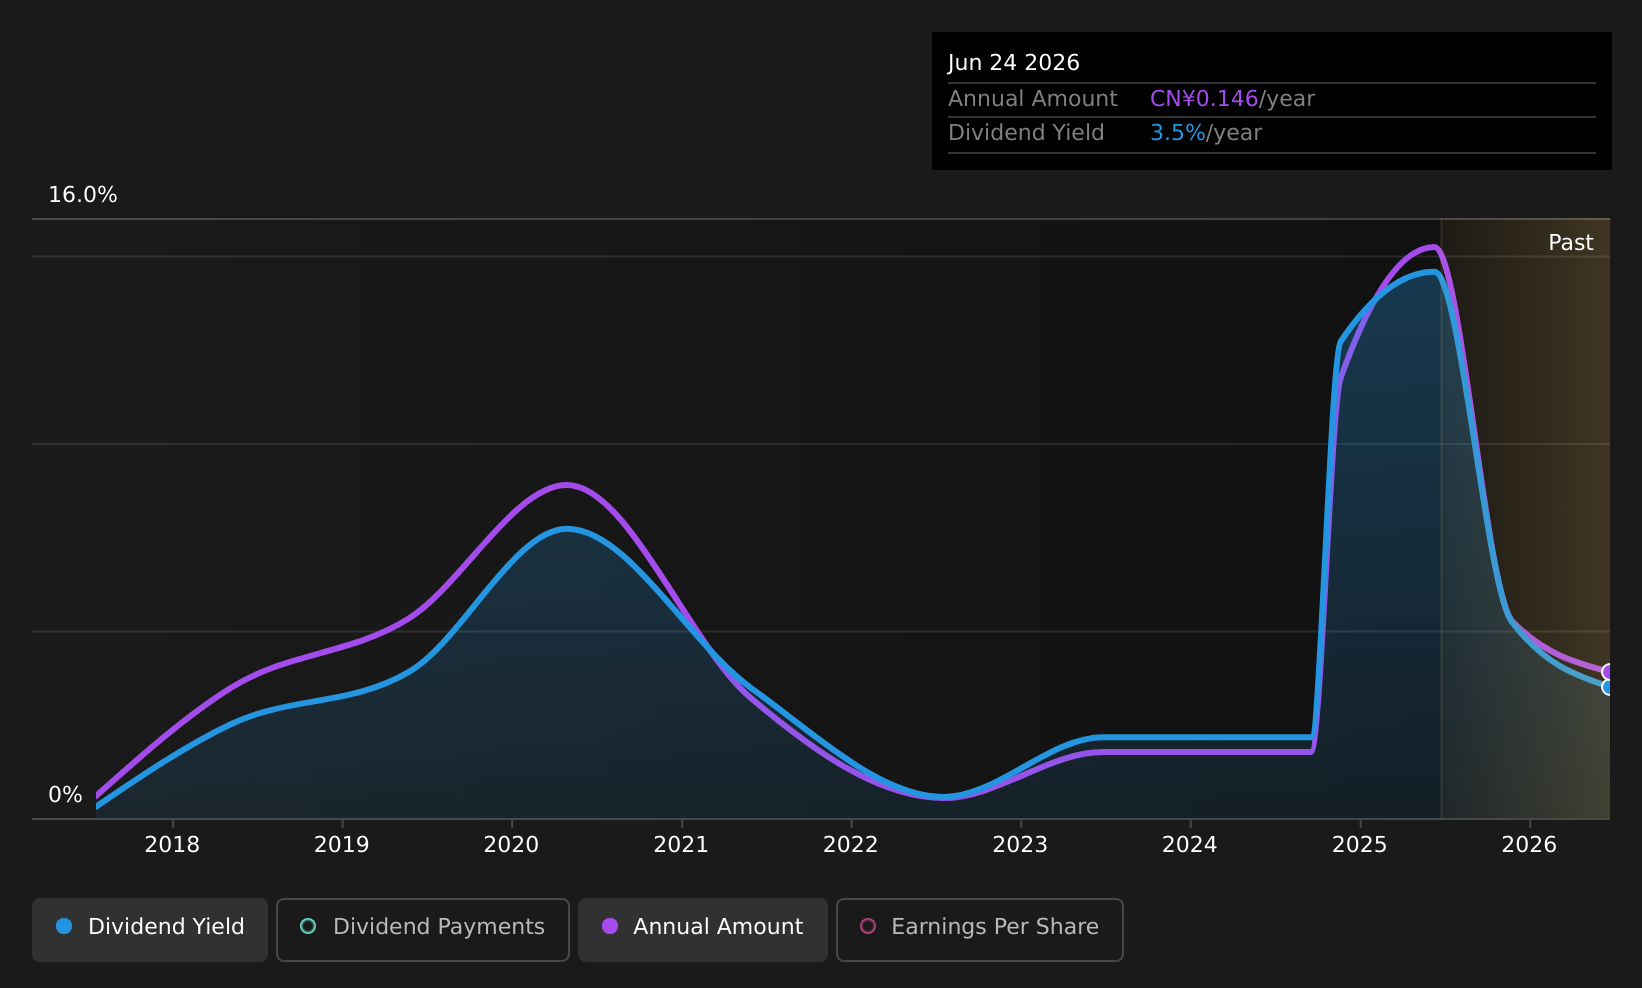The width and height of the screenshot is (1642, 988).
Task: Click the blue Dividend Yield endpoint marker
Action: (1609, 687)
